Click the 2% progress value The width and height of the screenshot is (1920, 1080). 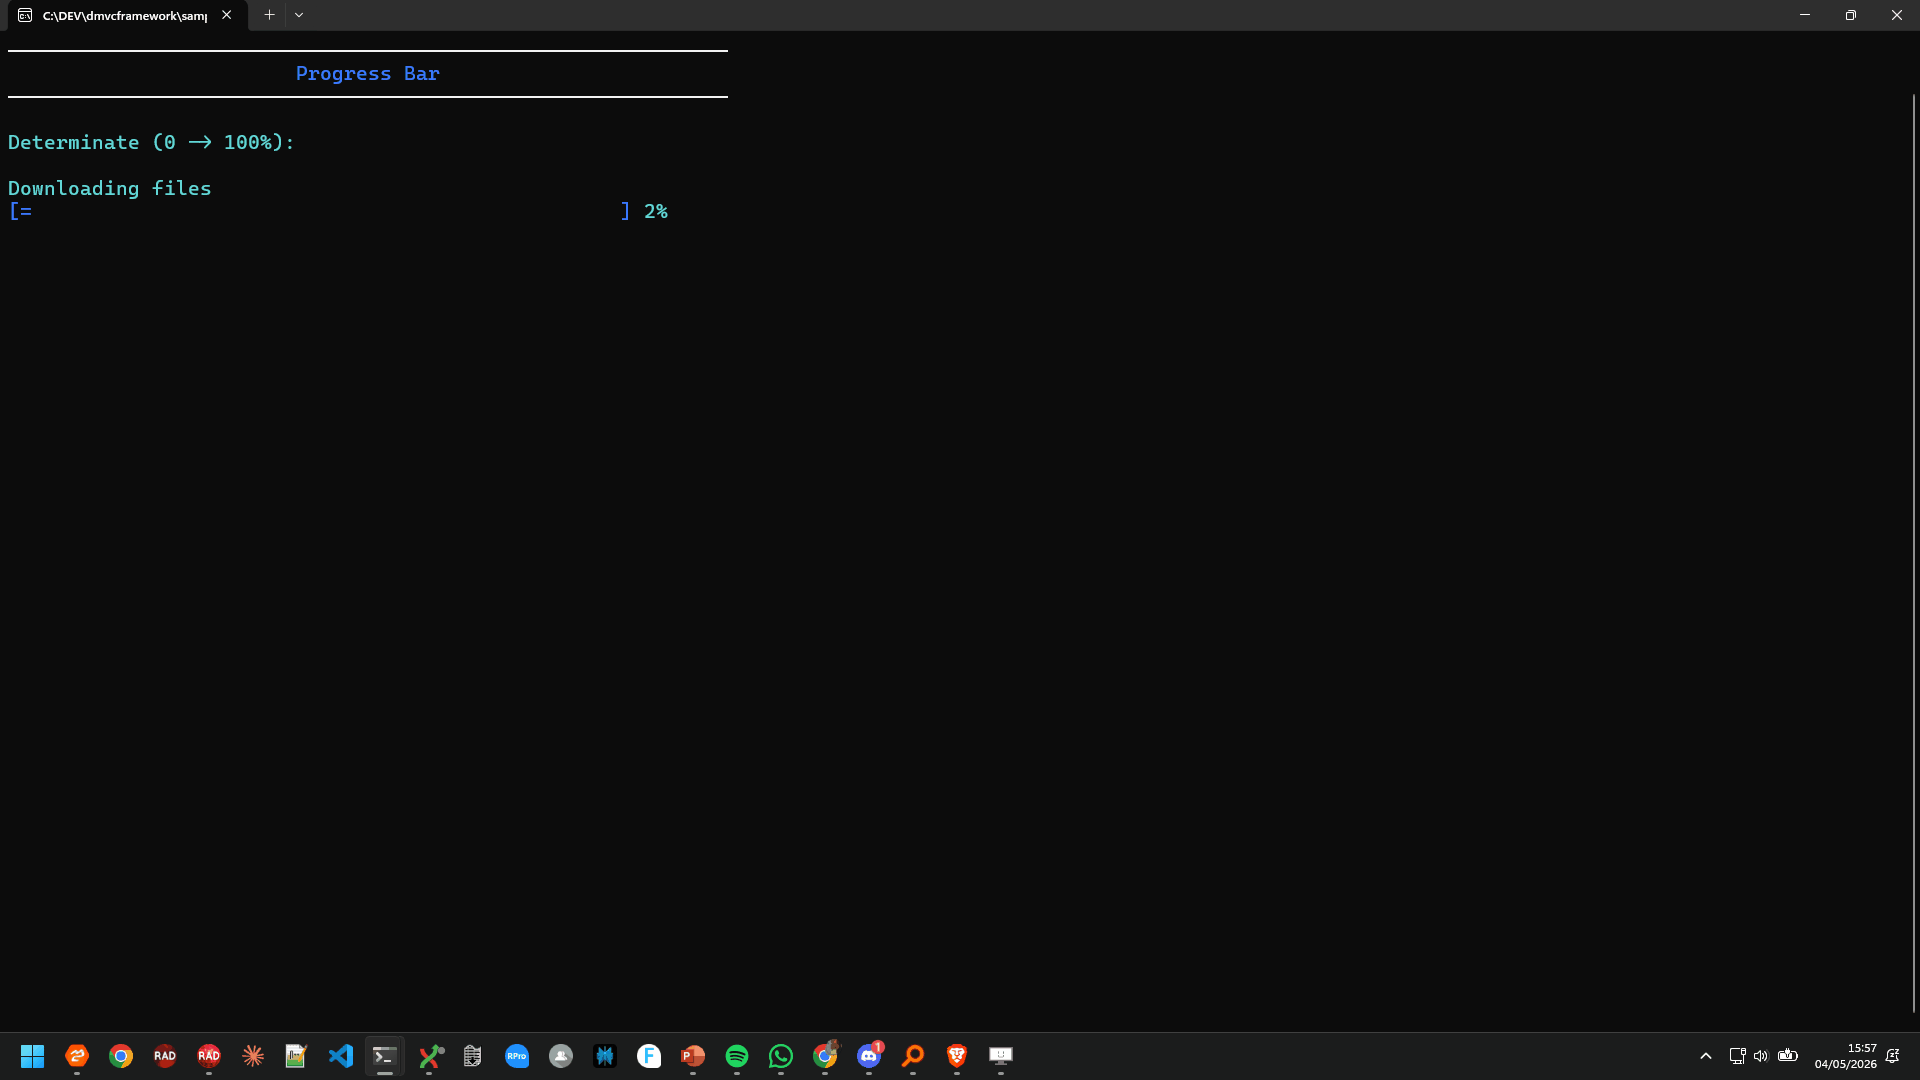pyautogui.click(x=656, y=211)
